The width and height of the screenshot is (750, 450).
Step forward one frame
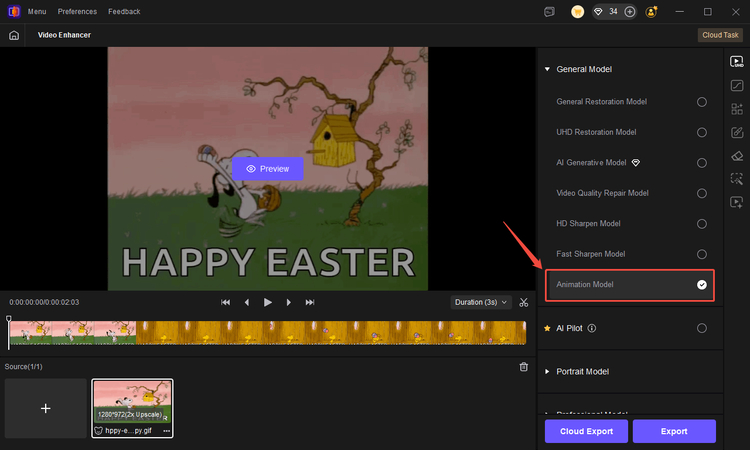tap(288, 302)
